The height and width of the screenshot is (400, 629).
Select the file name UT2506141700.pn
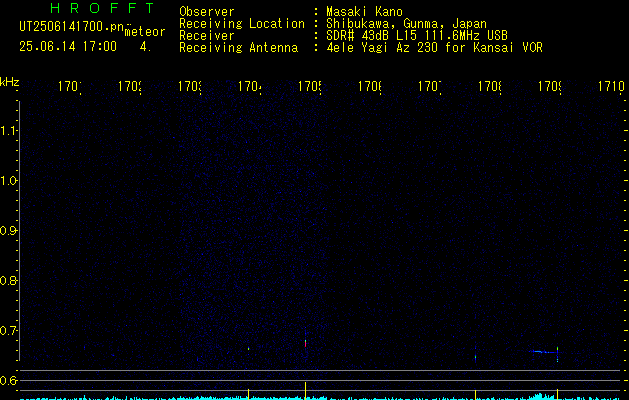coord(71,27)
